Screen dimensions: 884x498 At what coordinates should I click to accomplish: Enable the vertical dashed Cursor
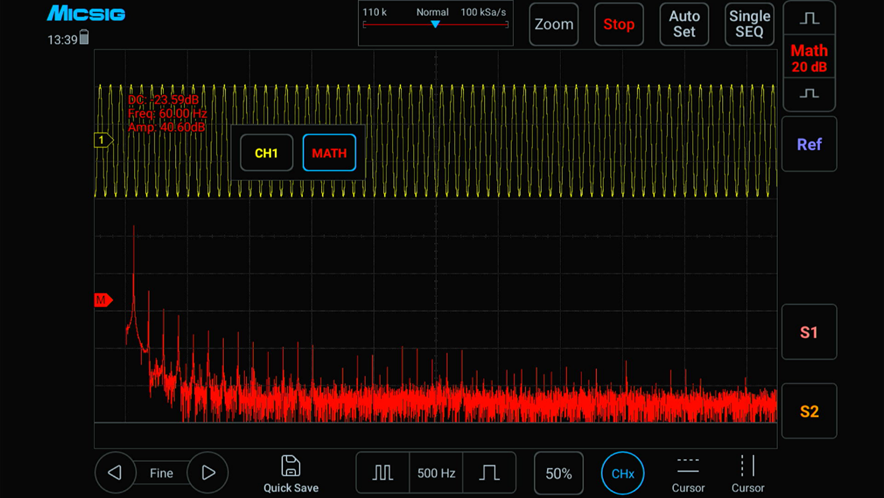[747, 466]
